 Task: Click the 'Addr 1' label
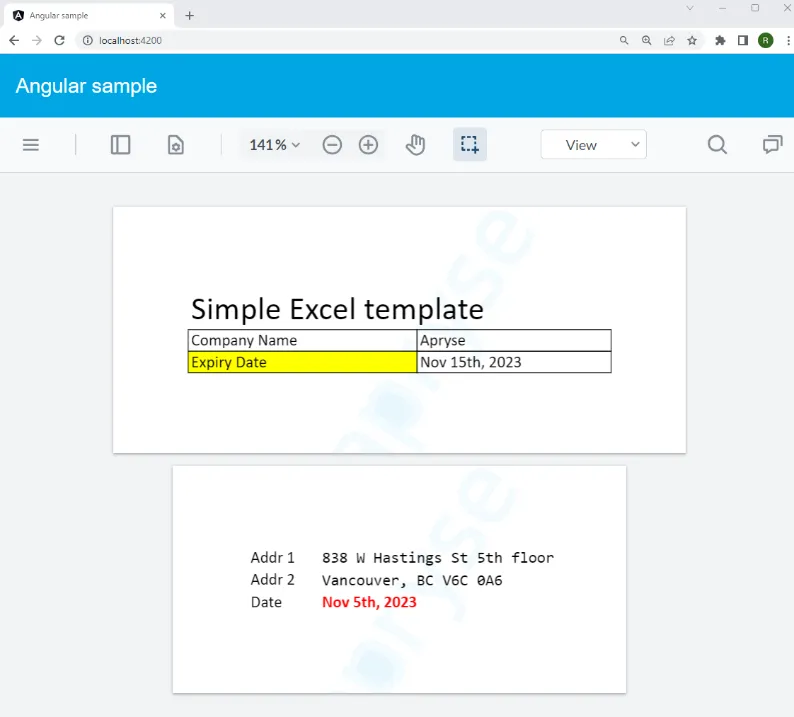[x=272, y=557]
